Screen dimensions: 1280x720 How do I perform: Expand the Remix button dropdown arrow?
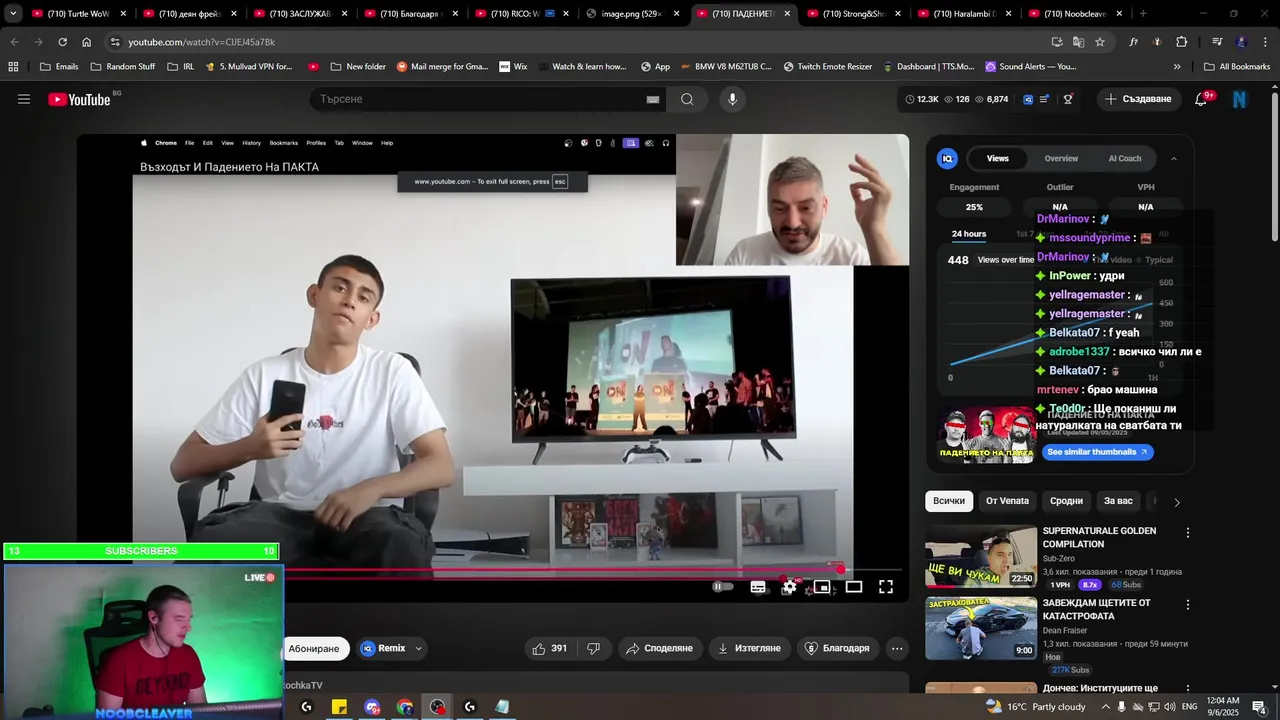click(418, 648)
